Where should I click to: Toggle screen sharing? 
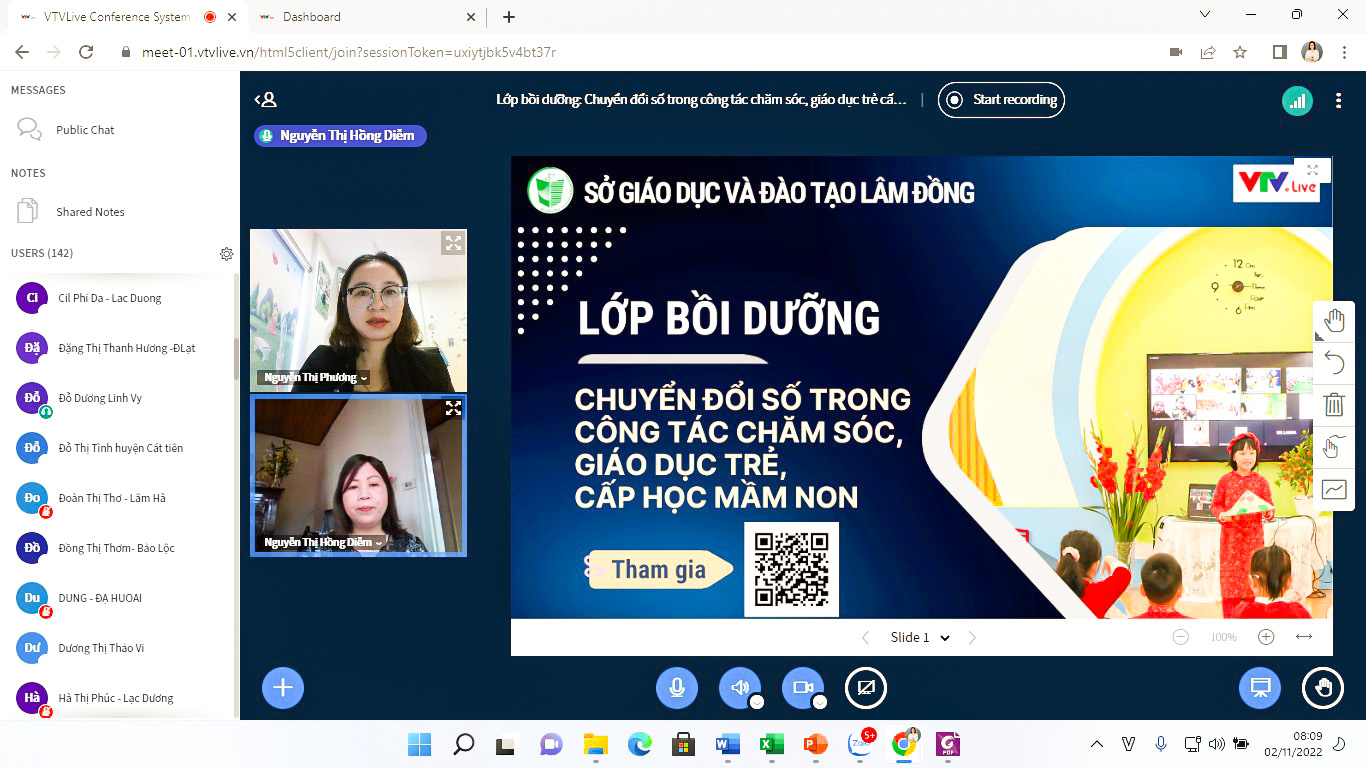866,687
